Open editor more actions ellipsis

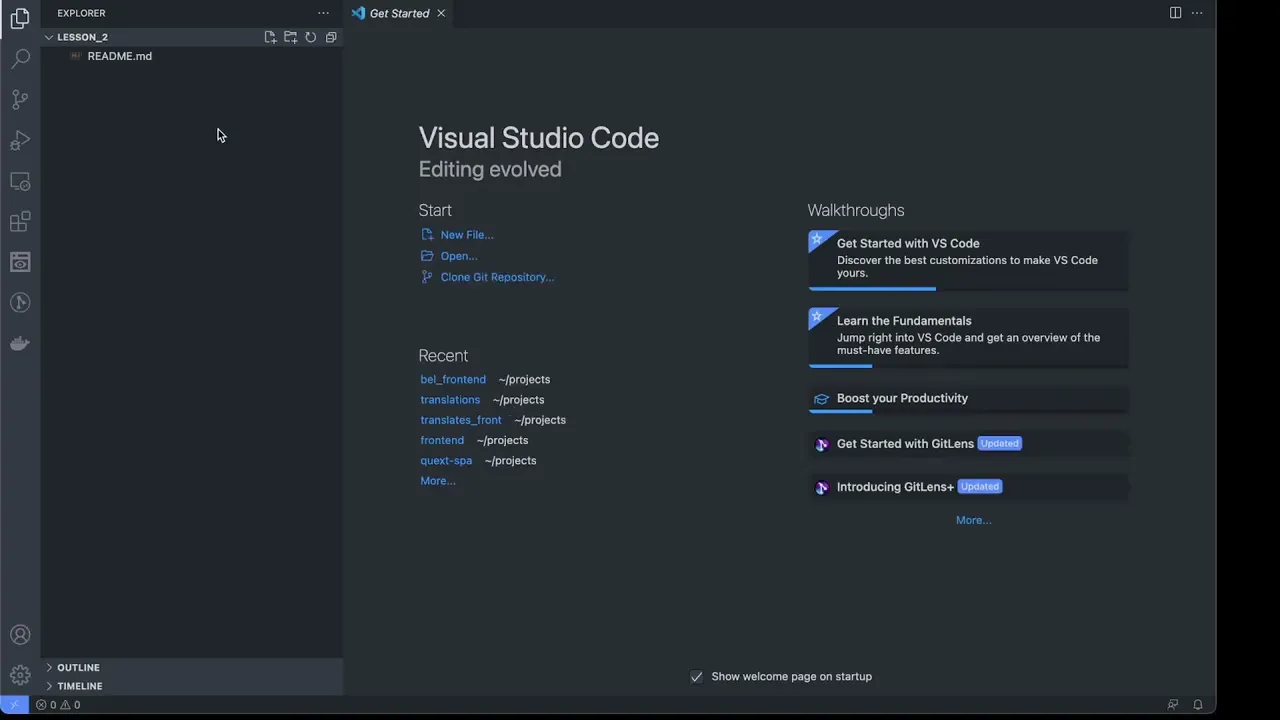pos(1197,13)
